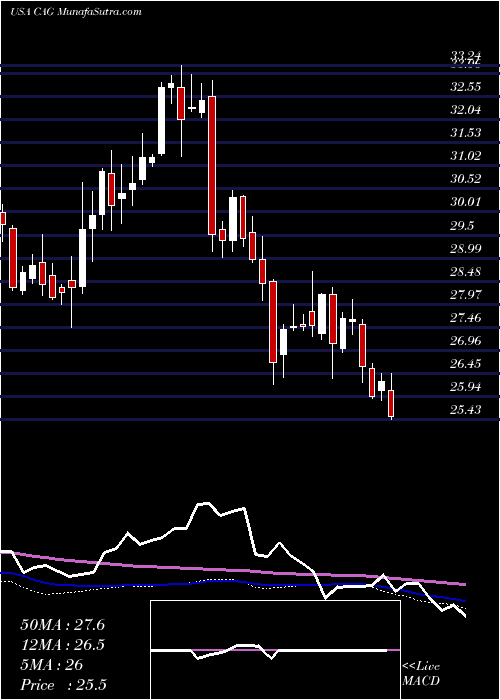Click the 31.02 price axis label
This screenshot has height=700, width=500.
(x=466, y=156)
